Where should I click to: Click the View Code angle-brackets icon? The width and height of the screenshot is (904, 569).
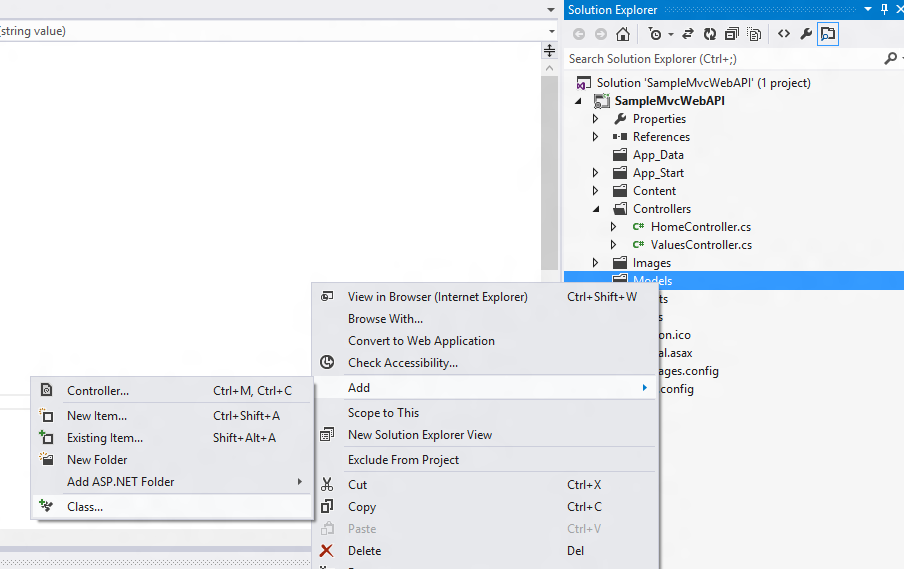(784, 34)
